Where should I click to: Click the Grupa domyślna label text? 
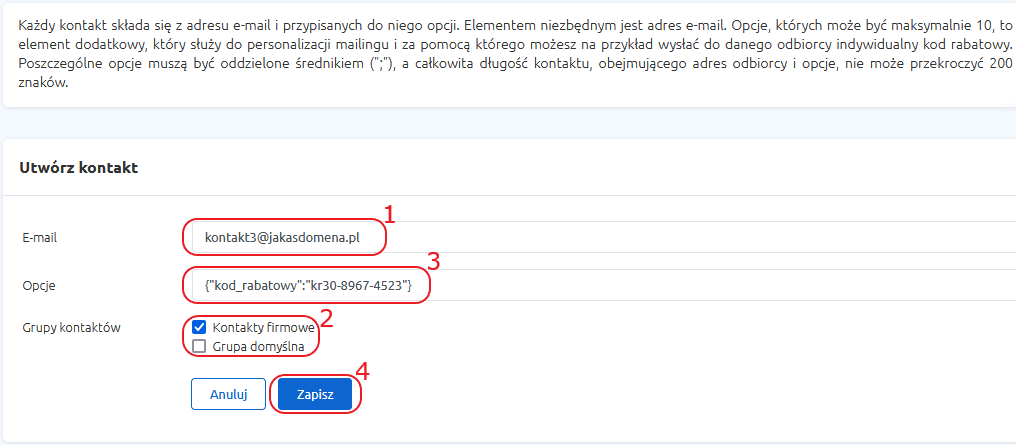pos(258,347)
